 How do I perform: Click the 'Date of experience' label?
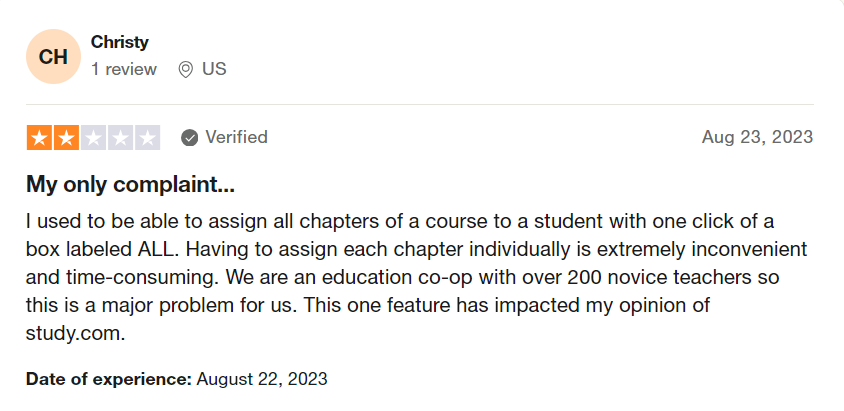(109, 379)
